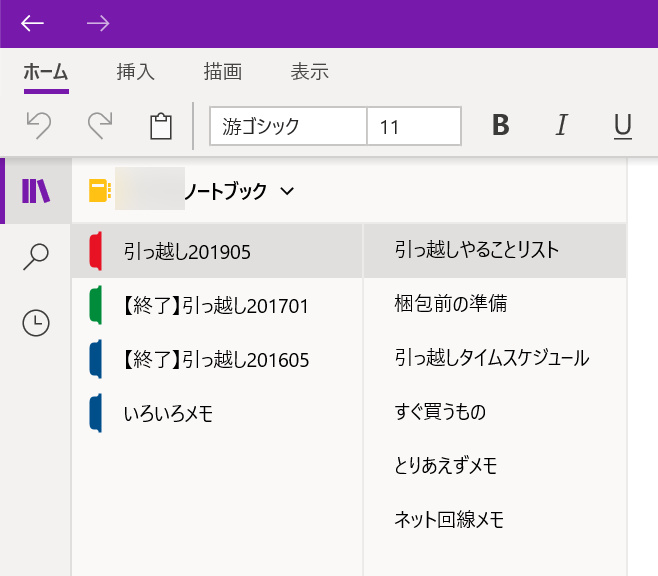Select the 【終了】引っ越し201605 section

tap(217, 359)
